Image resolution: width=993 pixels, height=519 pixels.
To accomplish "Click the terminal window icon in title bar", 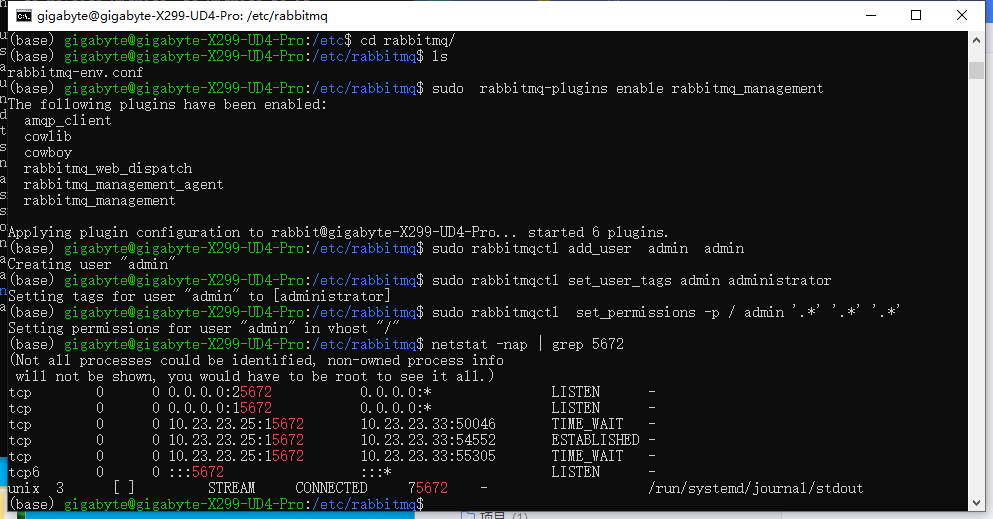I will coord(24,16).
